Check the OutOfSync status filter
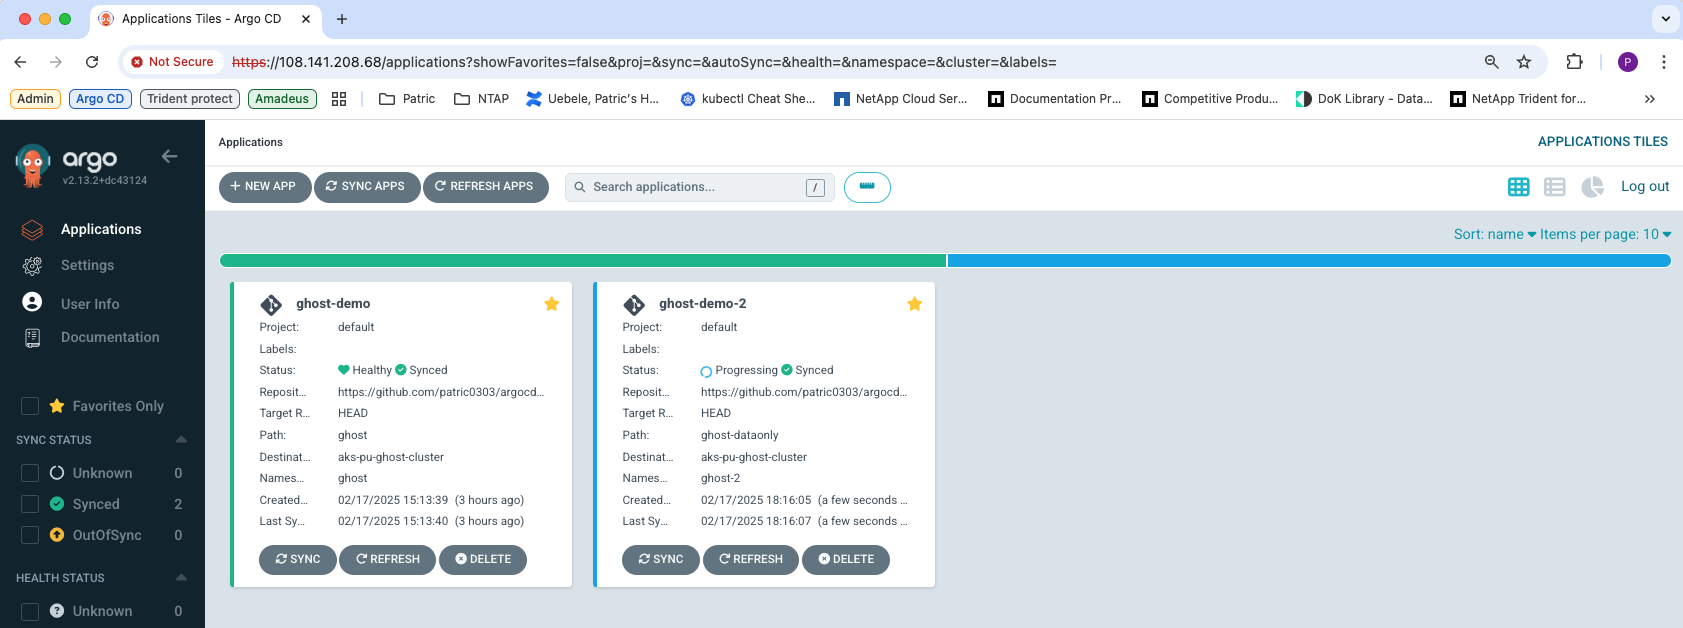Image resolution: width=1683 pixels, height=628 pixels. click(30, 535)
